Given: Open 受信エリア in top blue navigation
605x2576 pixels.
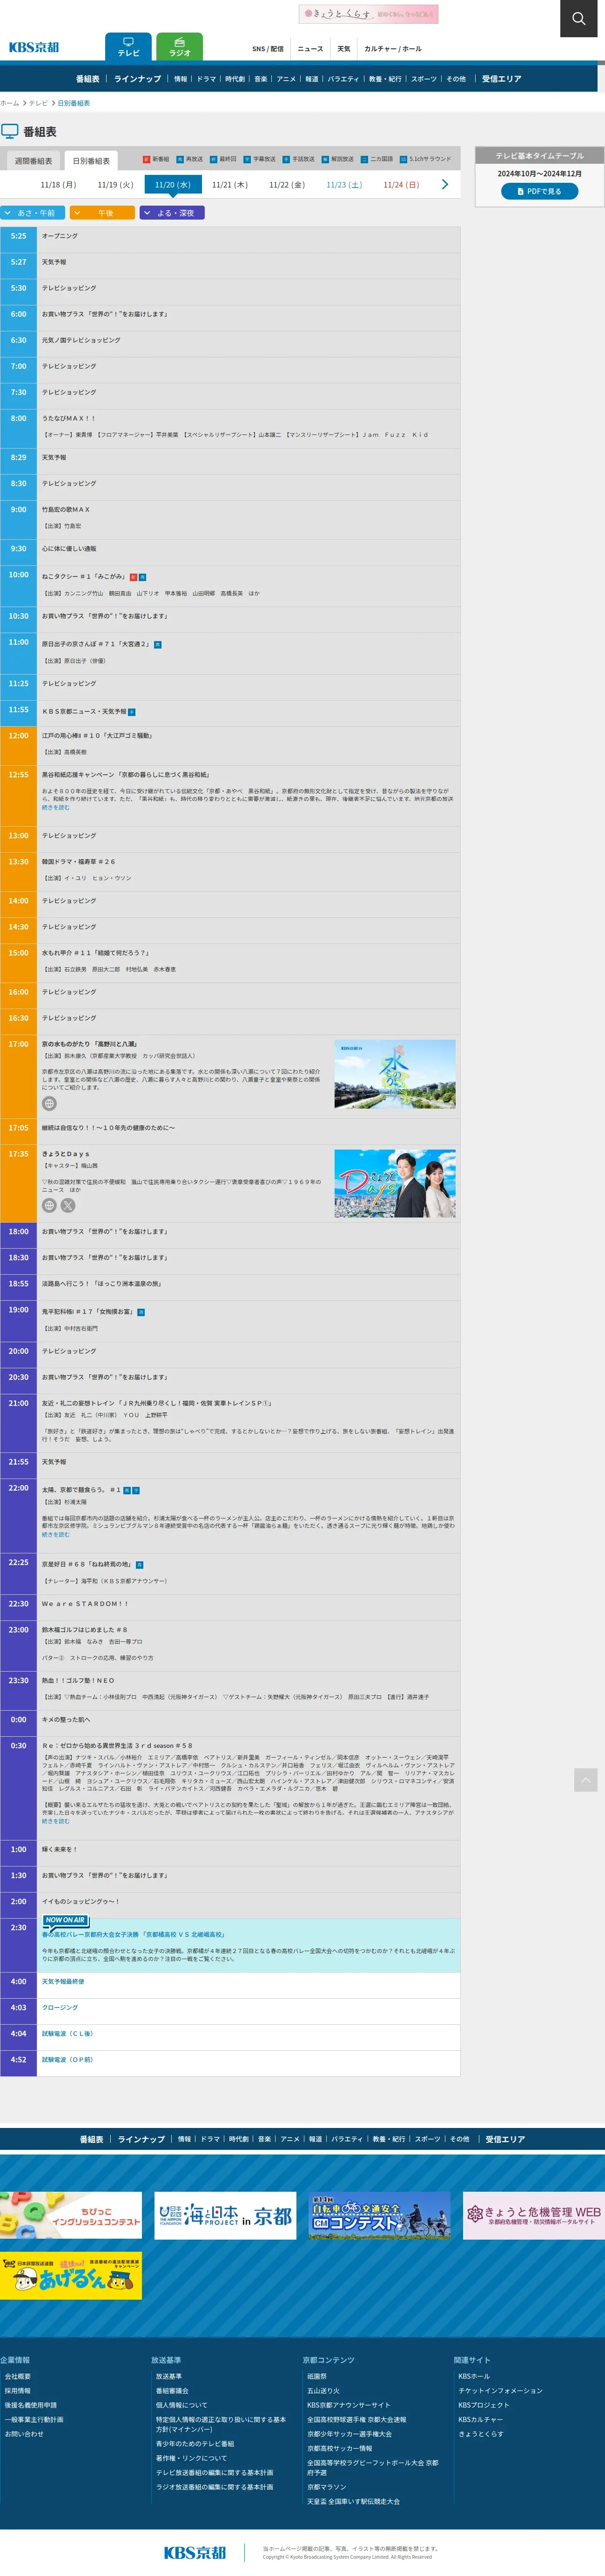Looking at the screenshot, I should [502, 79].
